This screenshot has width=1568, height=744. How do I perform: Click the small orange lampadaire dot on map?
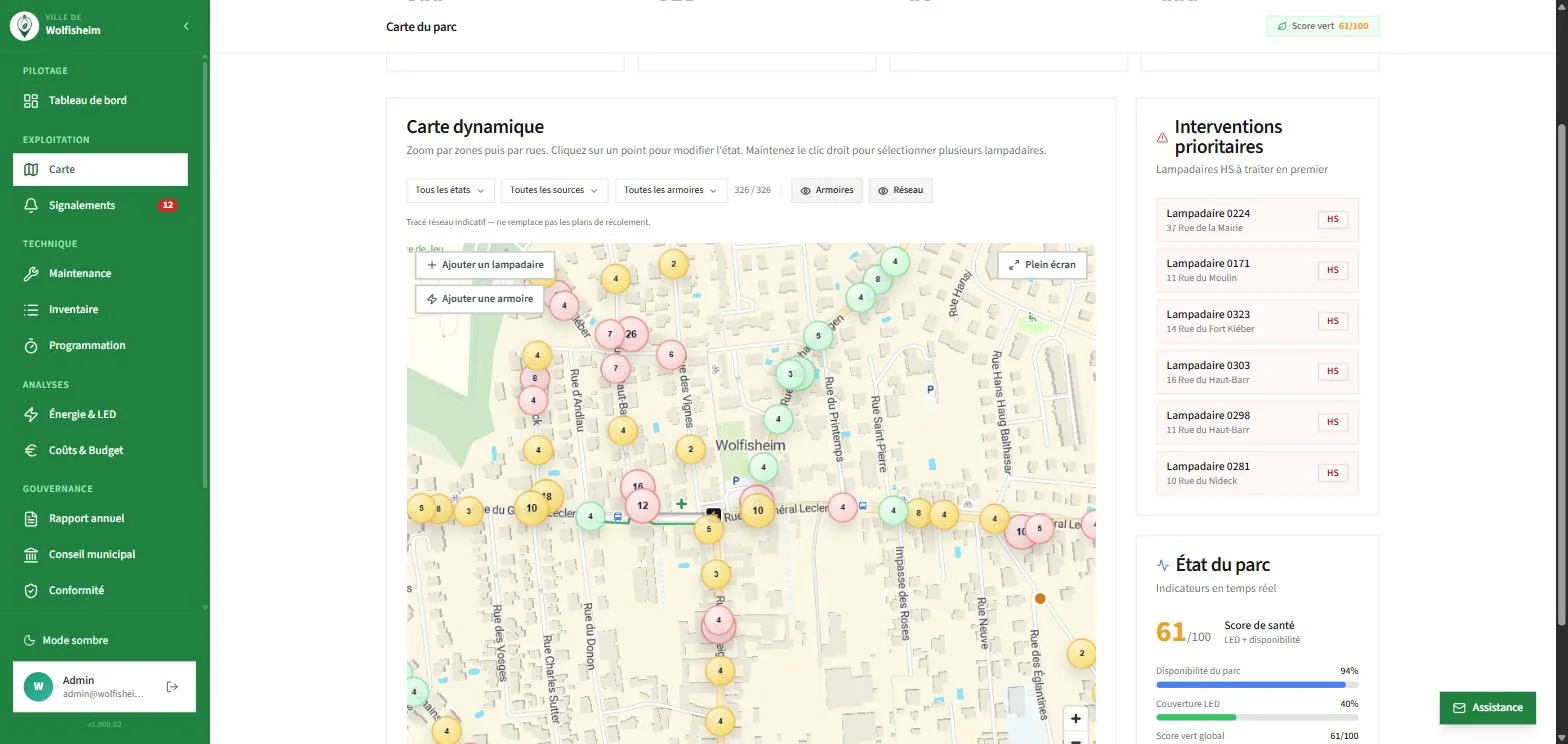coord(1040,599)
